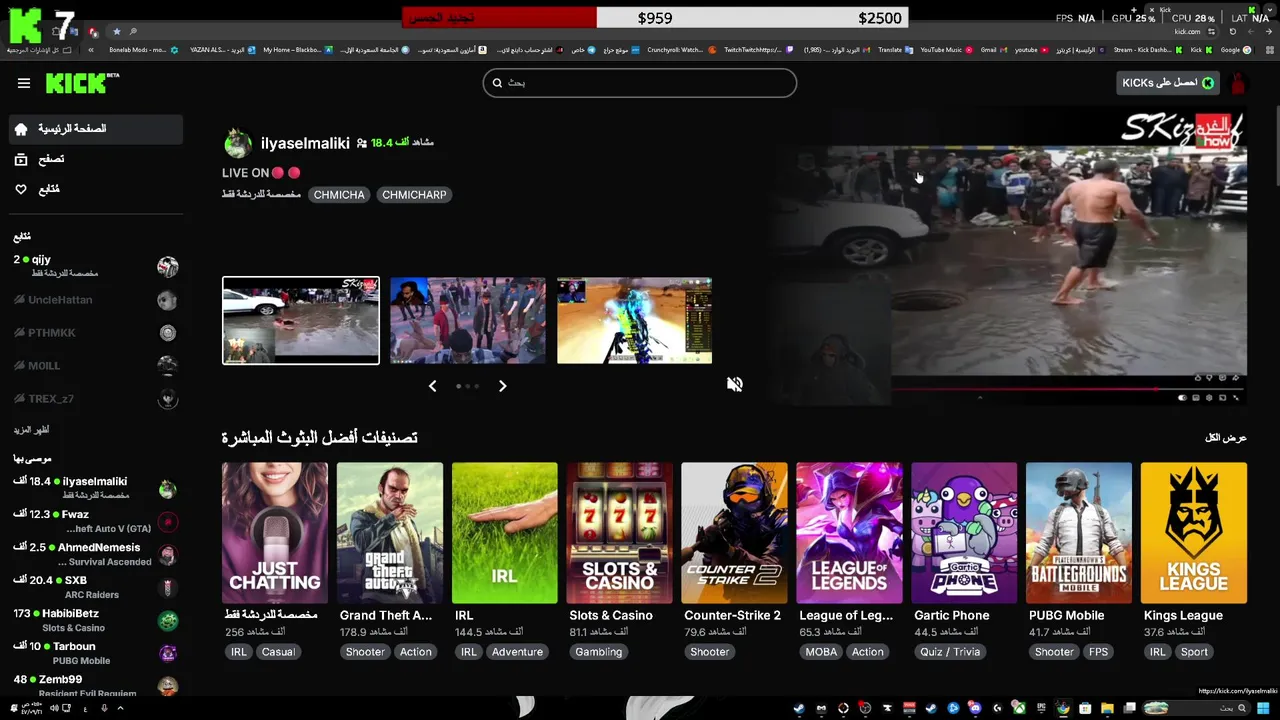This screenshot has height=720, width=1280.
Task: Open File Explorer from the taskbar
Action: tap(1107, 708)
